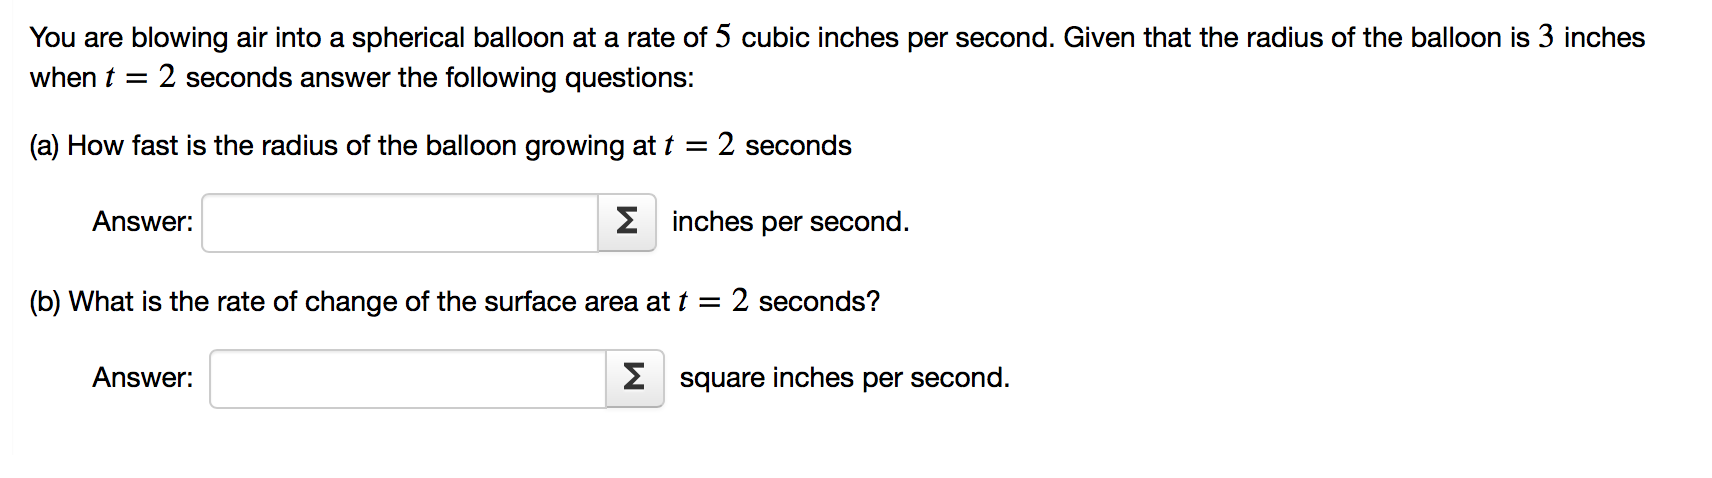This screenshot has height=478, width=1712.
Task: Open the equation editor for part (a)
Action: [627, 222]
